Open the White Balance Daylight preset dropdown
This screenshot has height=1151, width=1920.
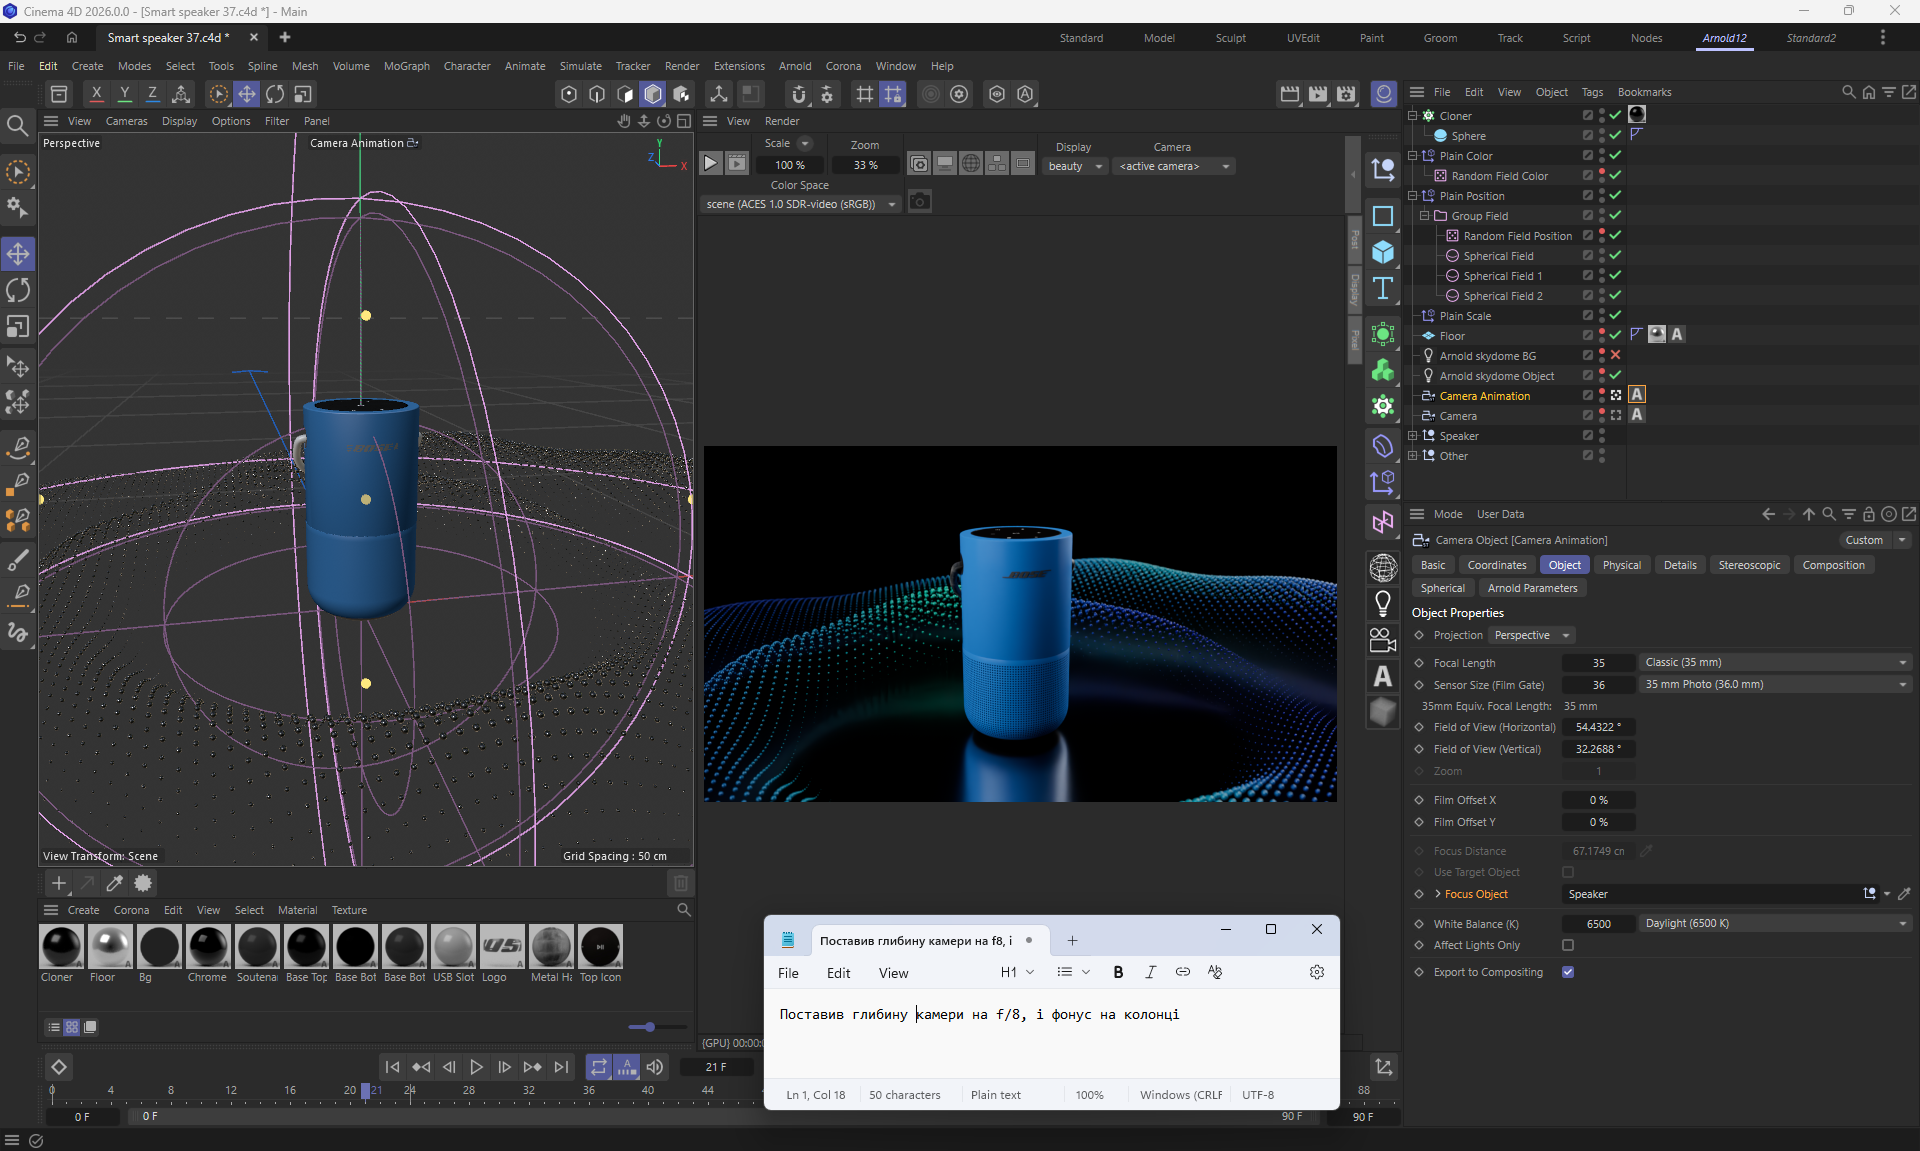pyautogui.click(x=1774, y=923)
